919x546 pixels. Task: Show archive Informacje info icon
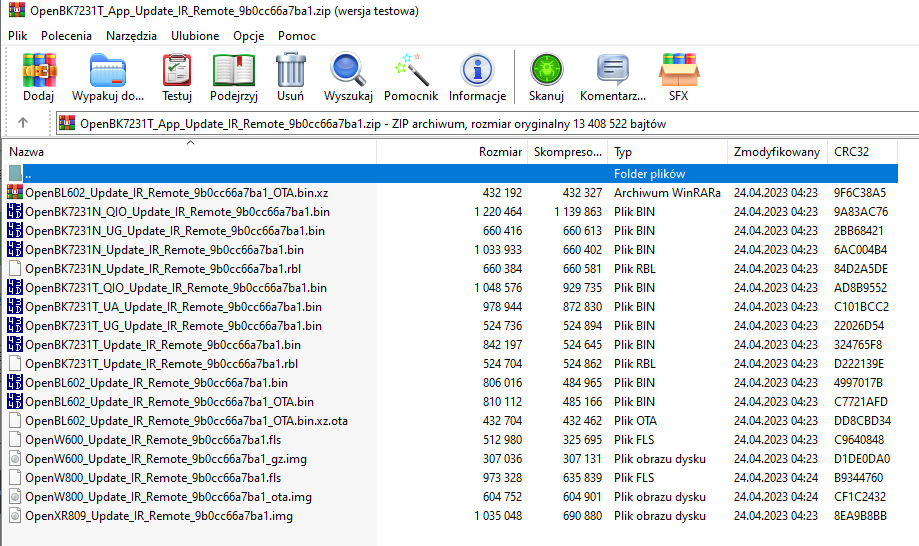point(477,70)
